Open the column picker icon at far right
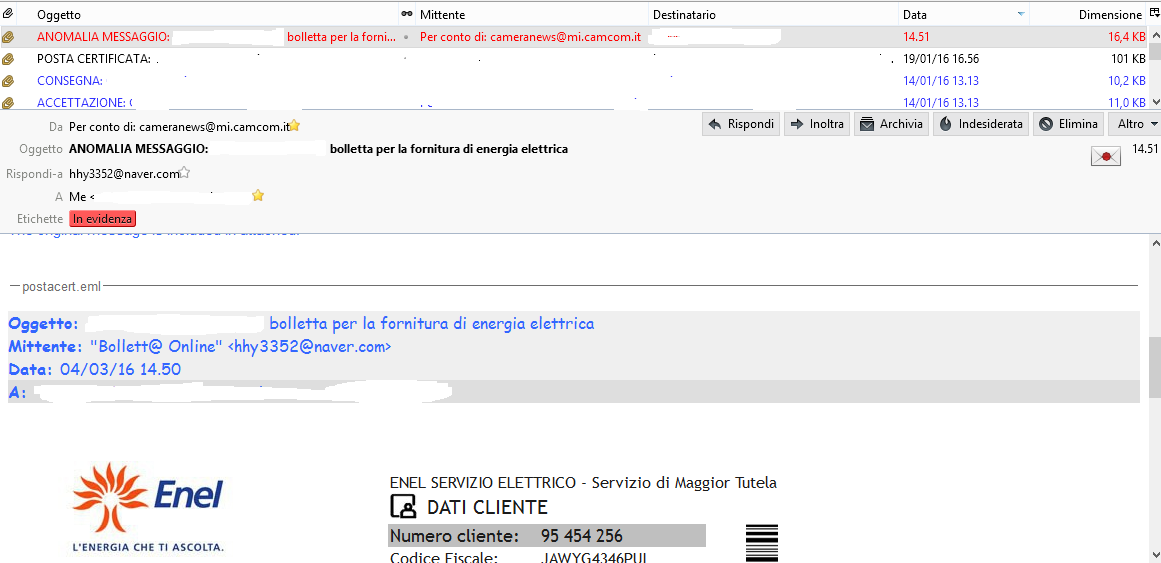 (1152, 14)
